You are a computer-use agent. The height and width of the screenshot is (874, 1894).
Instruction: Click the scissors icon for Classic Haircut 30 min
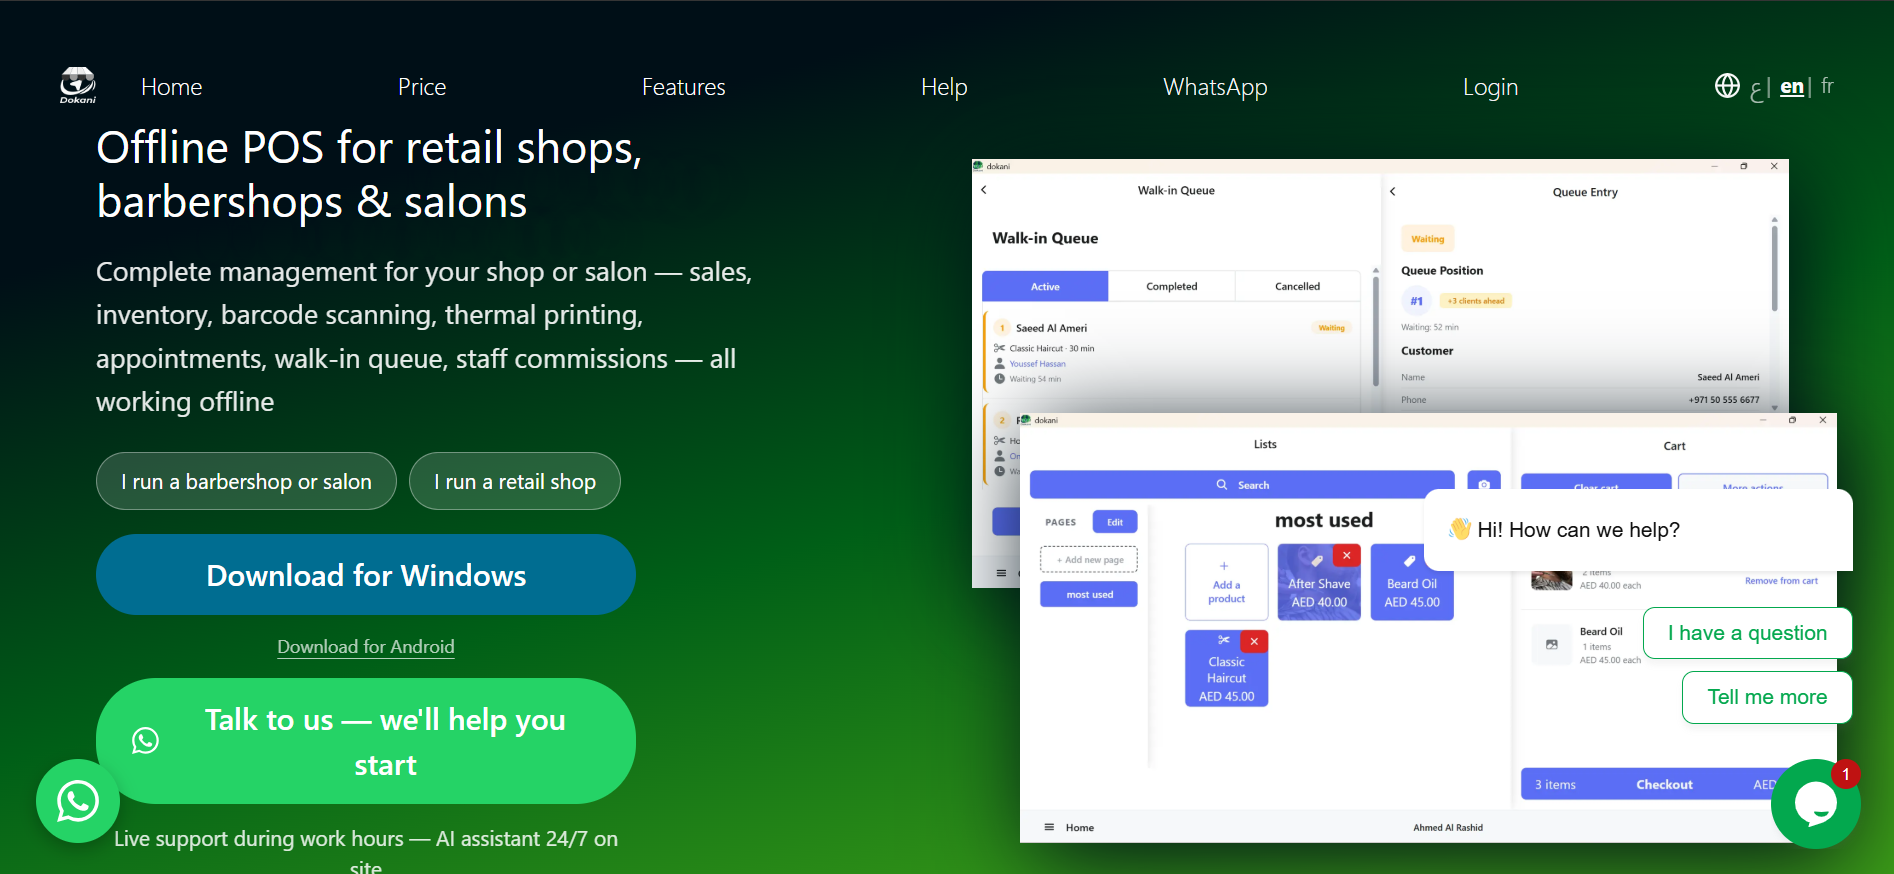coord(999,348)
